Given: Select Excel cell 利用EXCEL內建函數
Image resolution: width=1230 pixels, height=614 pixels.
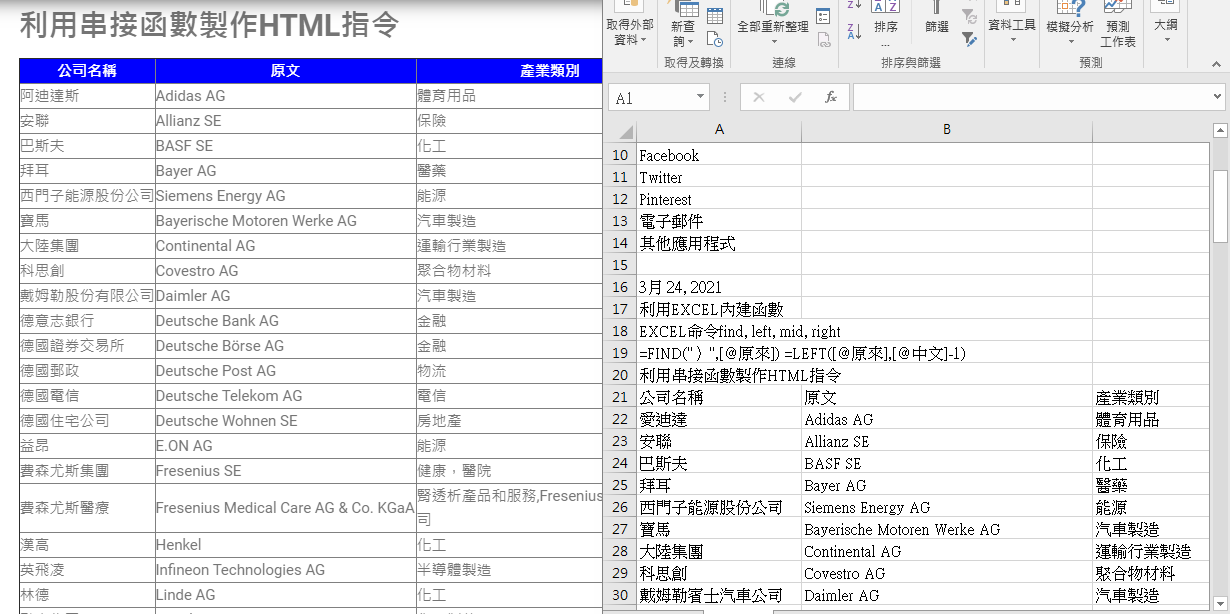Looking at the screenshot, I should tap(719, 309).
